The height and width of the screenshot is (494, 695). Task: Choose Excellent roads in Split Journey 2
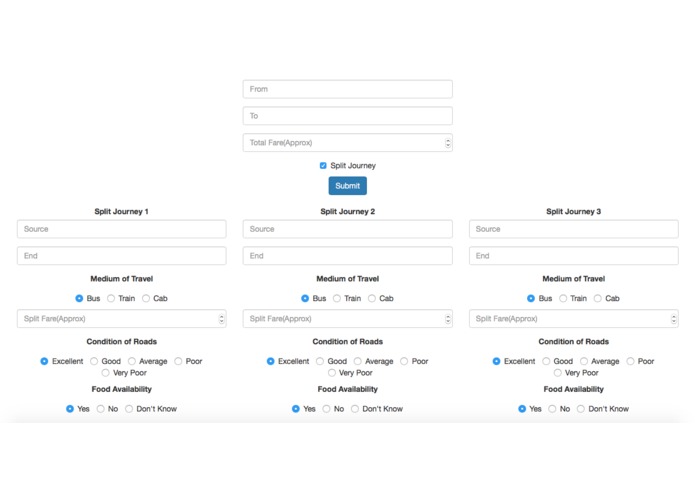tap(270, 362)
